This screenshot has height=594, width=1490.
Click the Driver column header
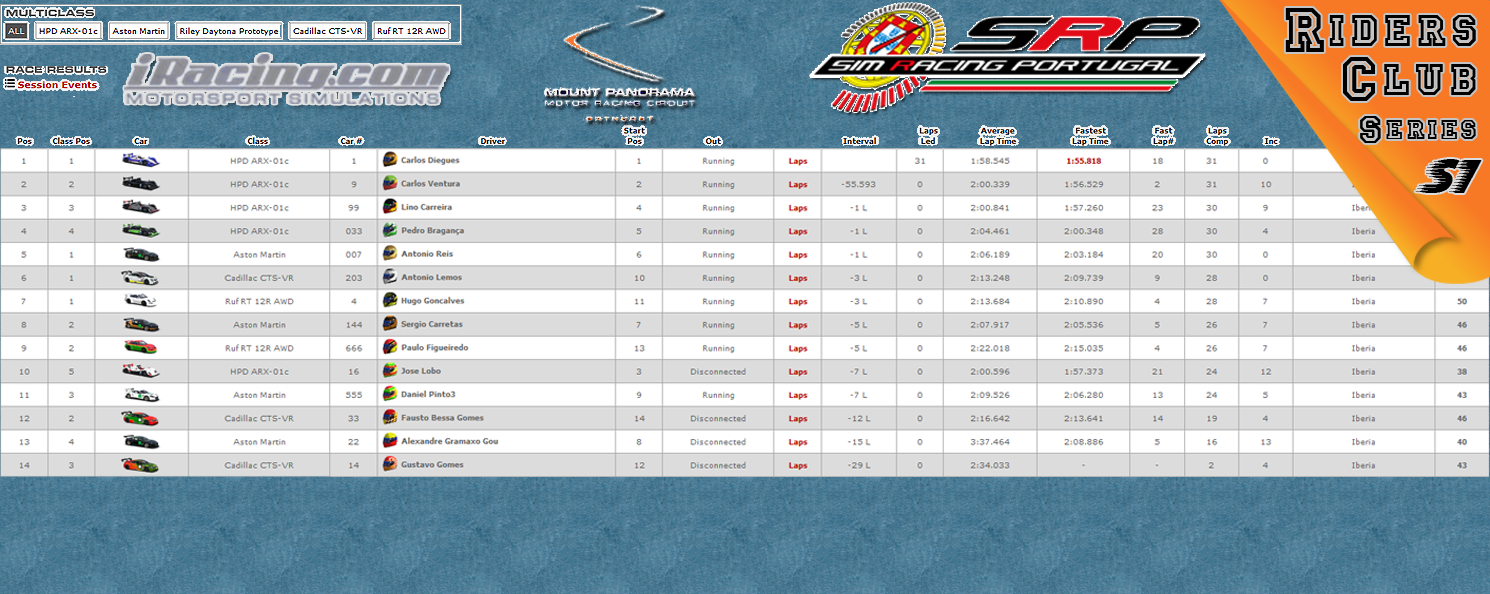tap(492, 141)
